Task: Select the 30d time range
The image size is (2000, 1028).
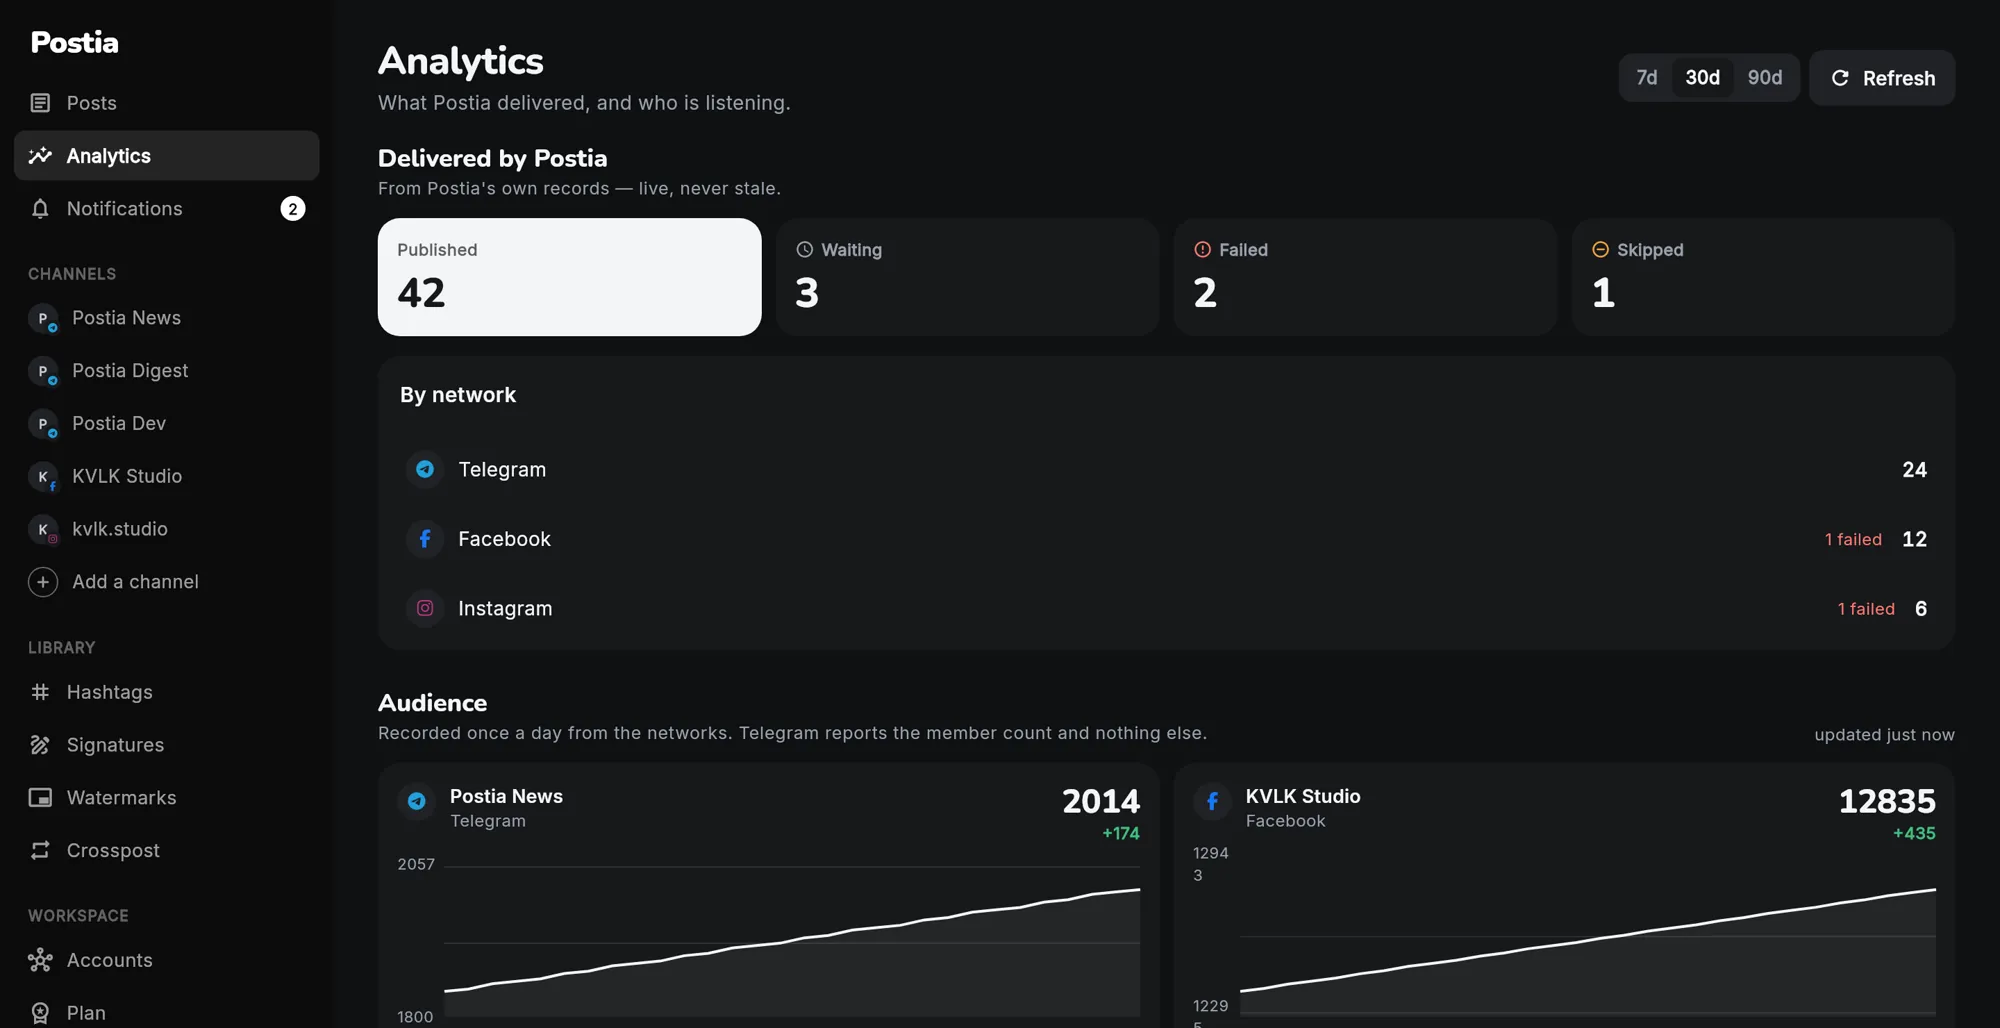Action: [x=1702, y=77]
